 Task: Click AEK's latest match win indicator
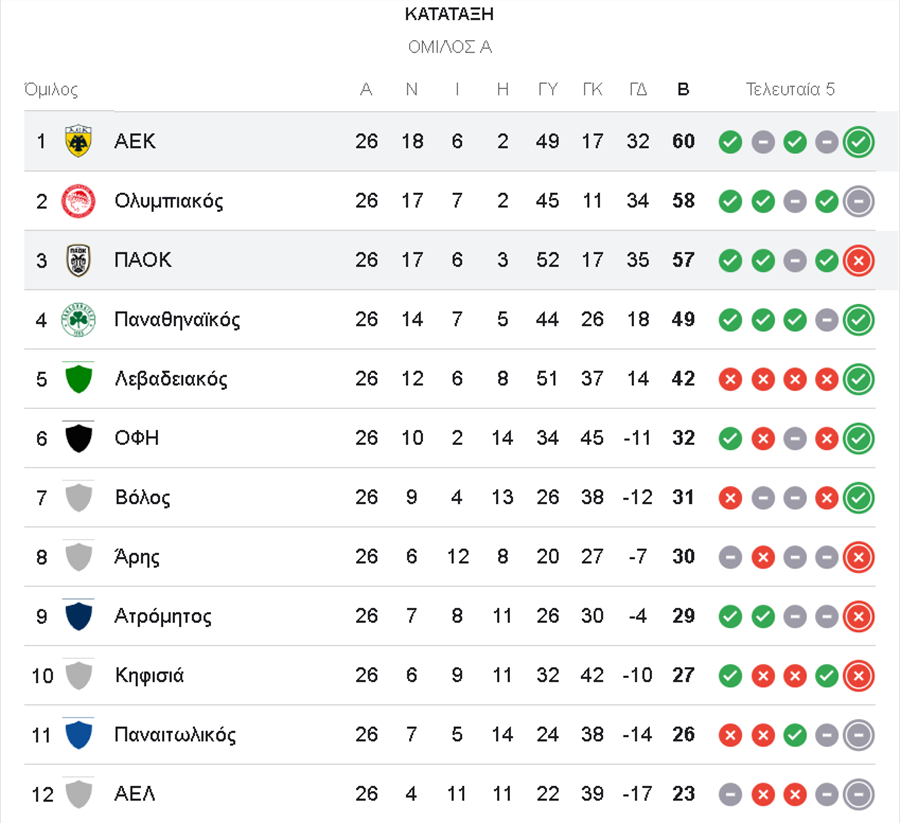858,142
